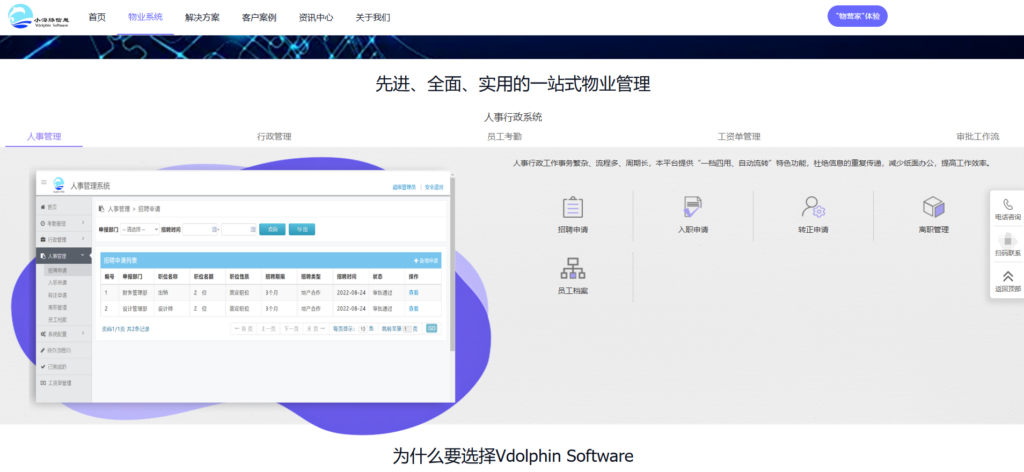Viewport: 1024px width, 472px height.
Task: Click the 招聘申请列表 table header in preview
Action: point(270,261)
